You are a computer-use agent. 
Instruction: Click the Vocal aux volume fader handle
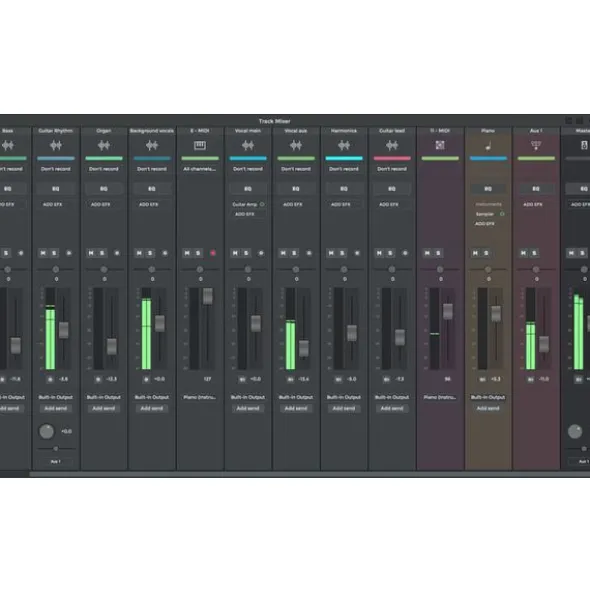pyautogui.click(x=304, y=348)
